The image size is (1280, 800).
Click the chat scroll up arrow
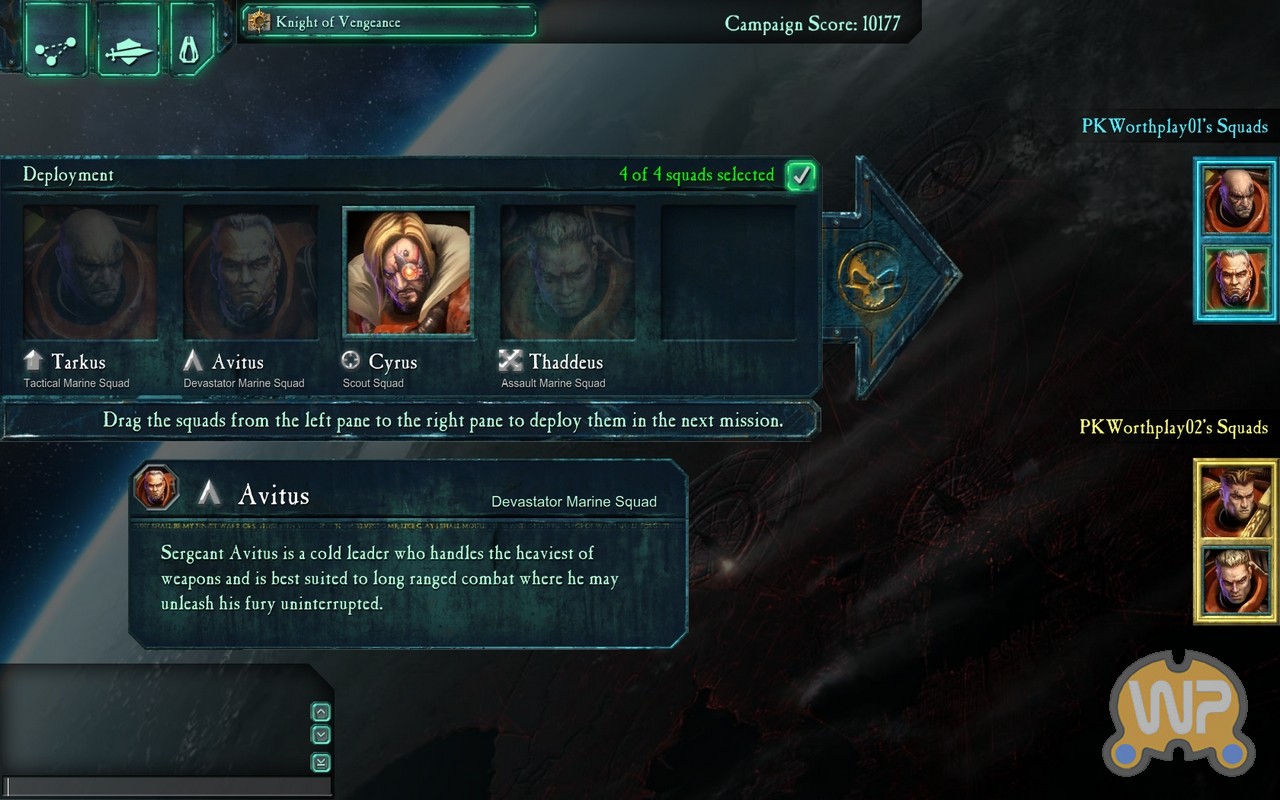(x=321, y=713)
